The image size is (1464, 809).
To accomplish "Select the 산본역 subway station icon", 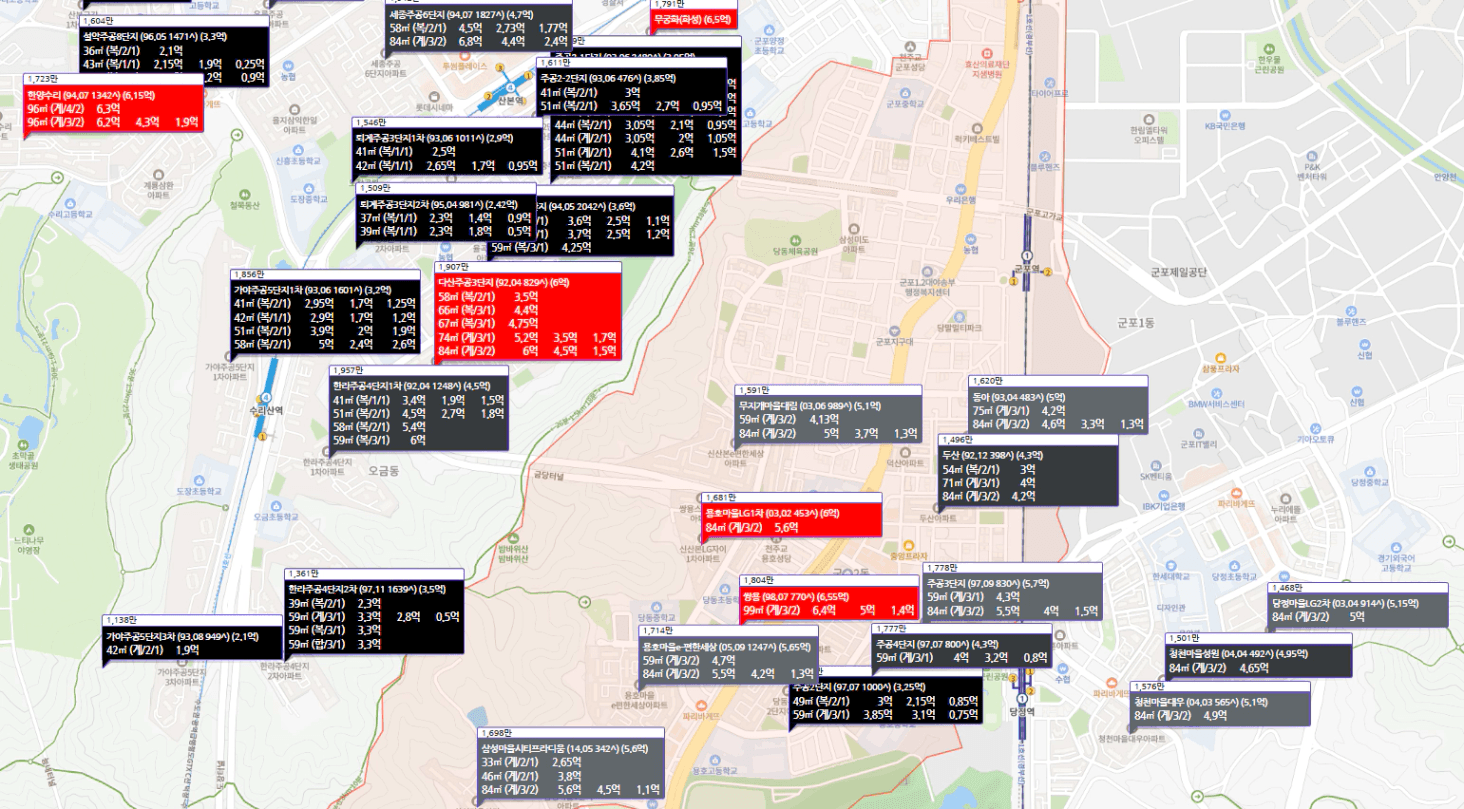I will (x=511, y=86).
